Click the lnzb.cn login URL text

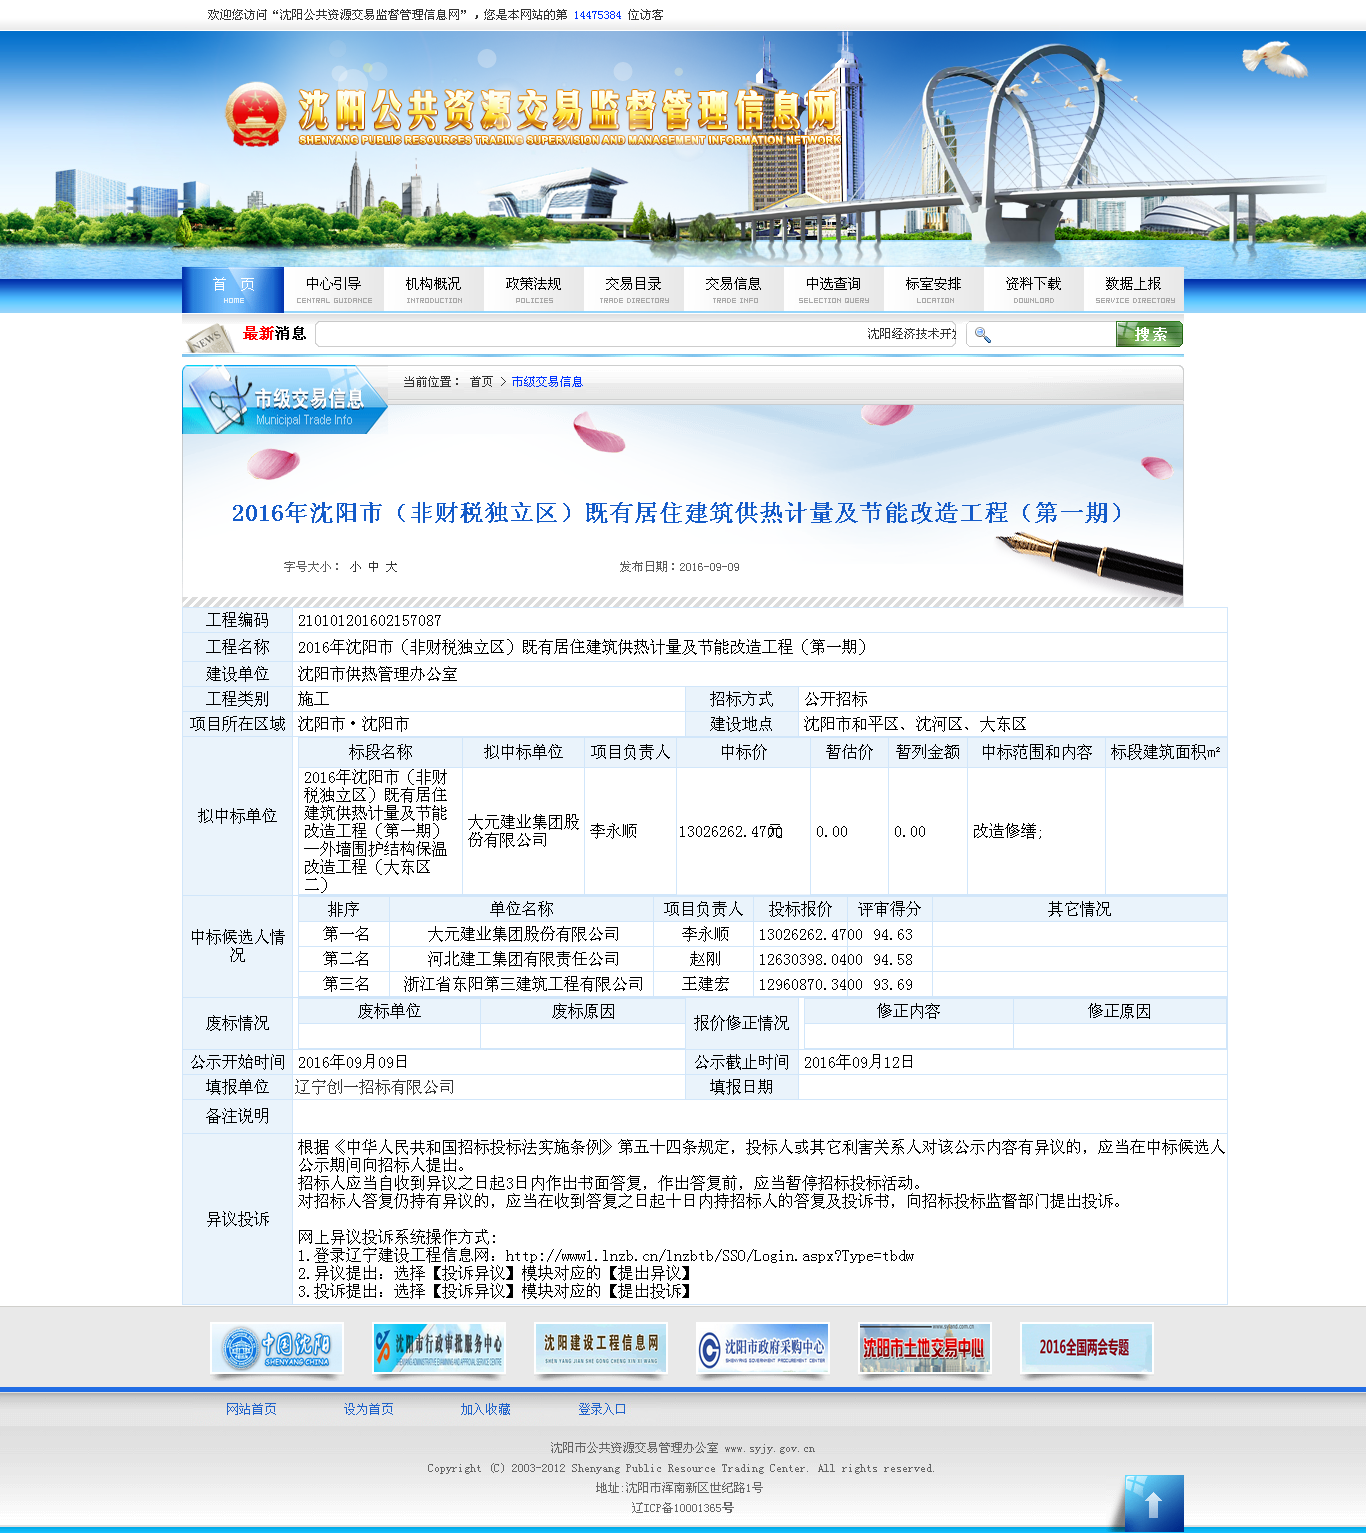coord(710,1256)
